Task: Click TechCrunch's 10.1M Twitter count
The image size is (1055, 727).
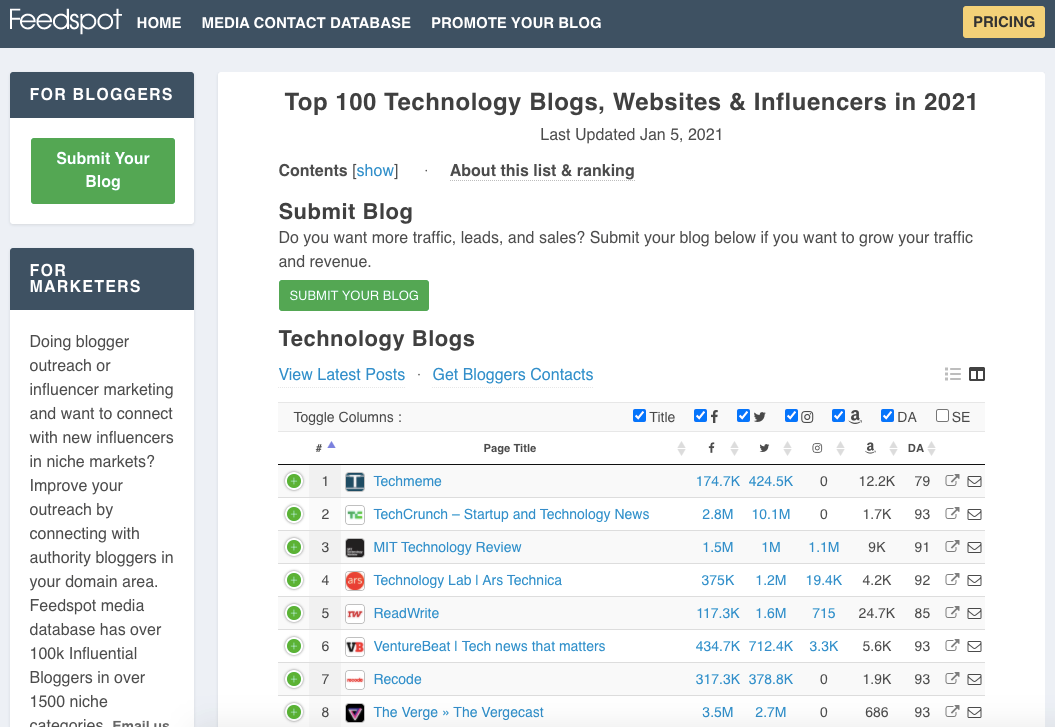Action: pos(770,514)
